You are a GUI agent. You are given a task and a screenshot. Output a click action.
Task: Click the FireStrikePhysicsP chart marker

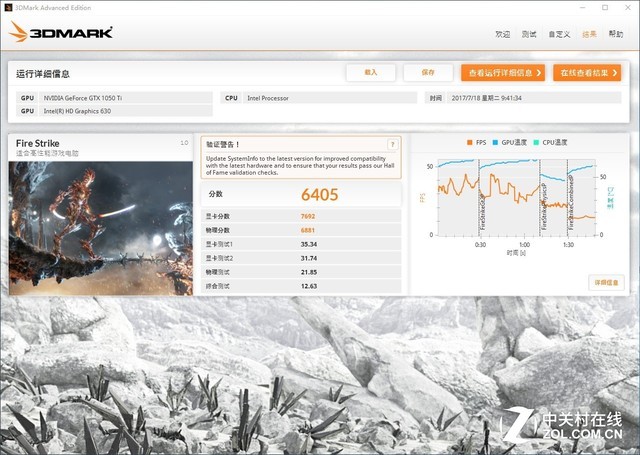point(544,207)
